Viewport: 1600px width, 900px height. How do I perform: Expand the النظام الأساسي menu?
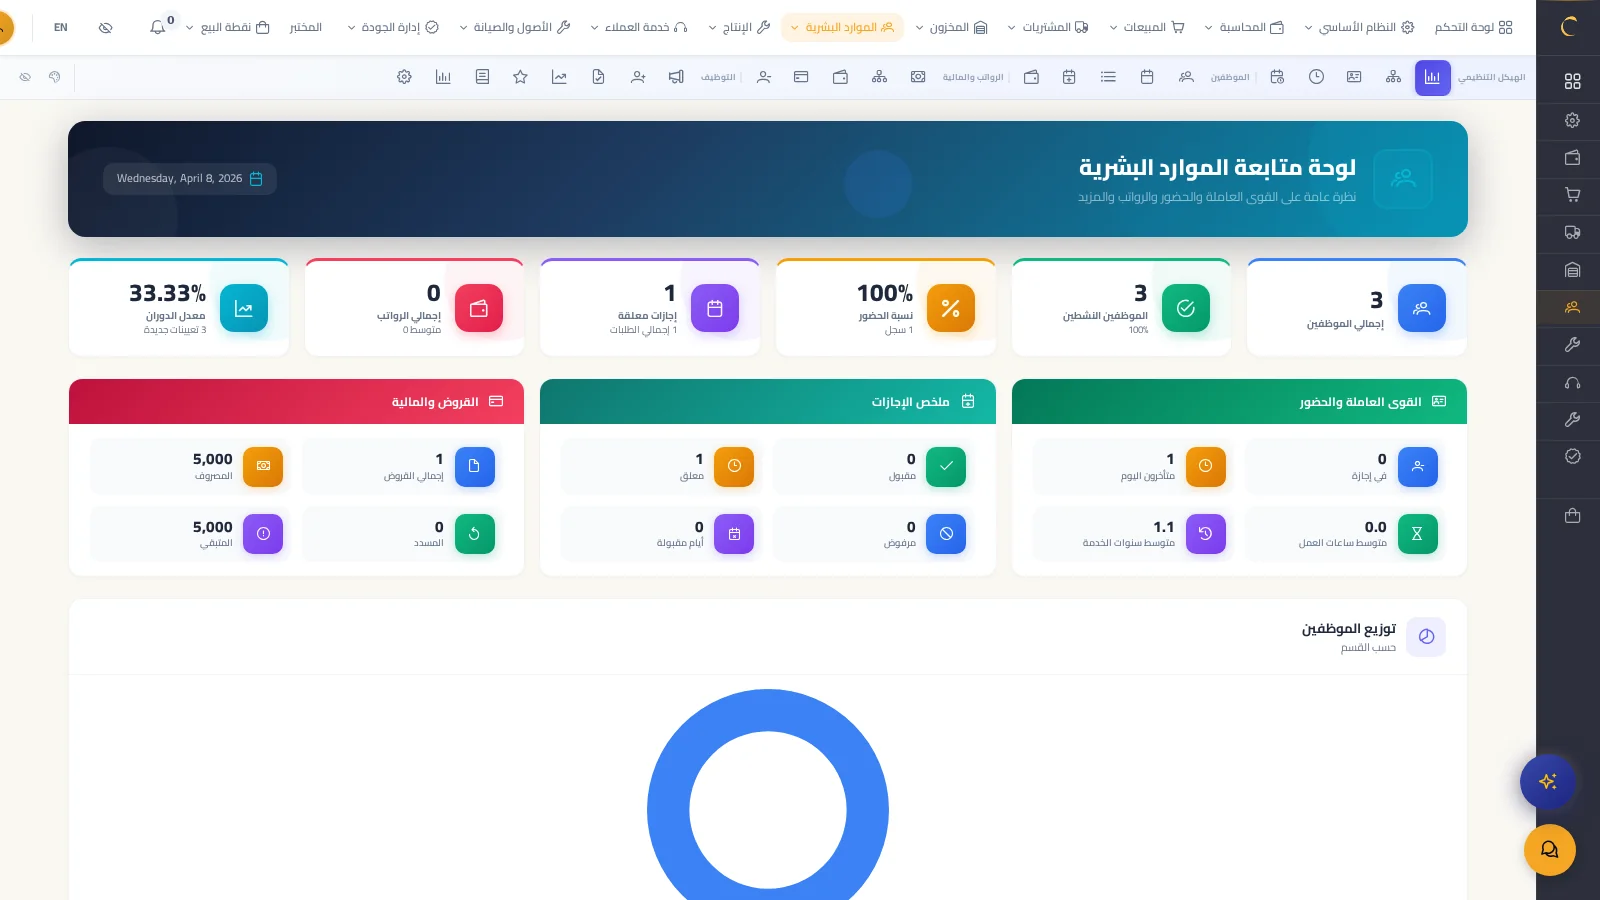click(1359, 27)
